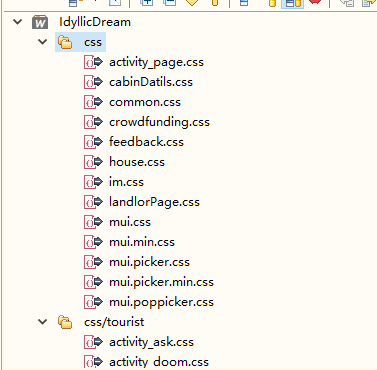This screenshot has width=377, height=370.
Task: Click the file icon beside common.css
Action: 93,102
